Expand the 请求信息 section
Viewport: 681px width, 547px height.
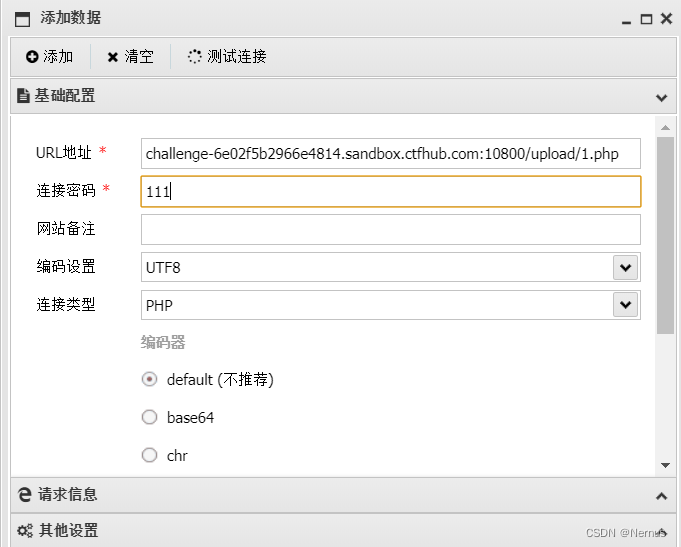pos(661,496)
